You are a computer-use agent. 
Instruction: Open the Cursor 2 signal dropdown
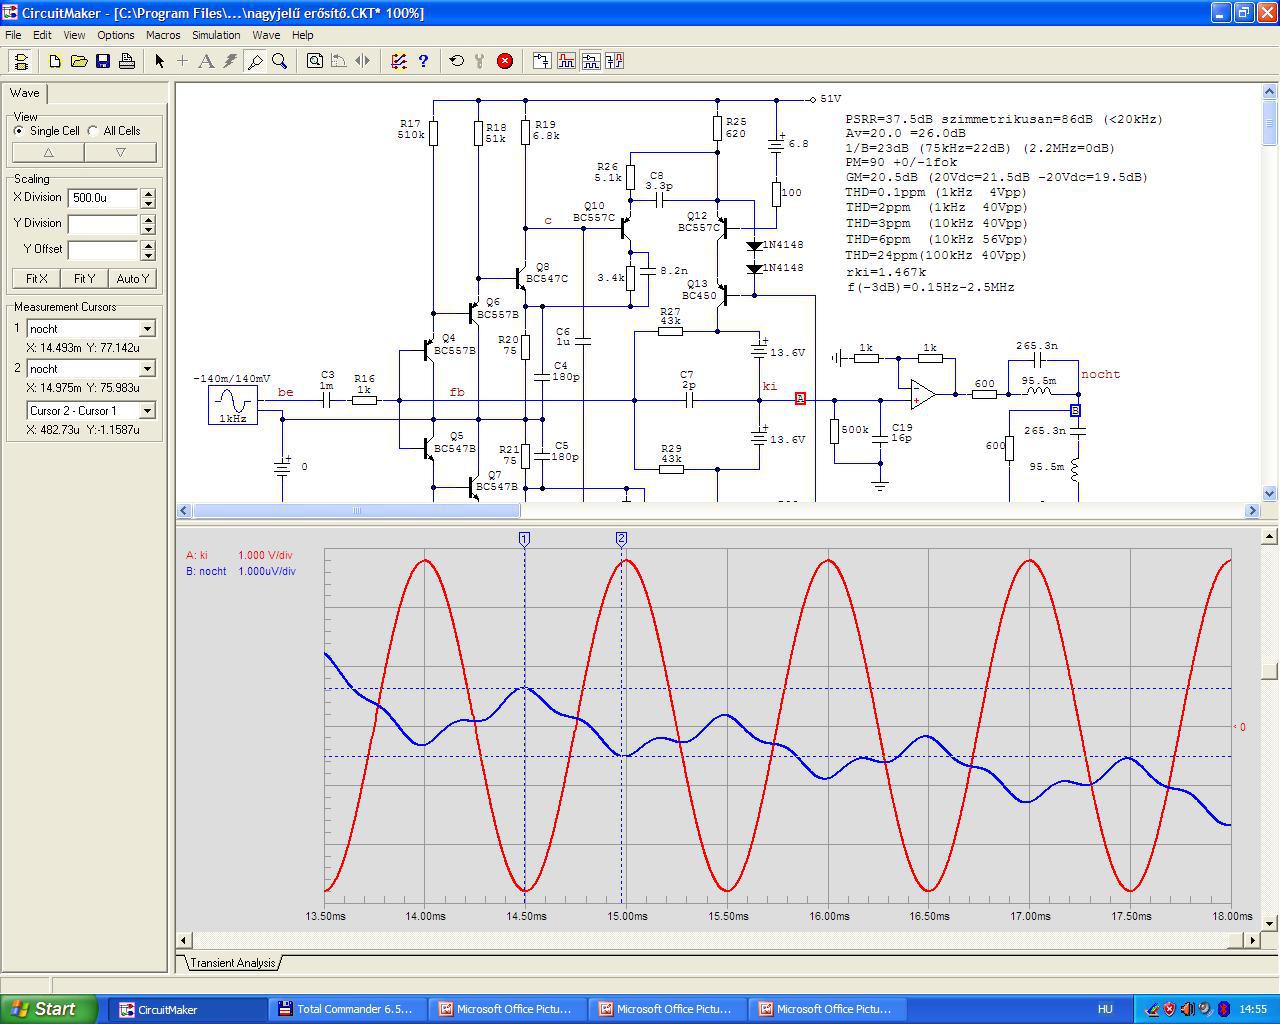pyautogui.click(x=147, y=369)
